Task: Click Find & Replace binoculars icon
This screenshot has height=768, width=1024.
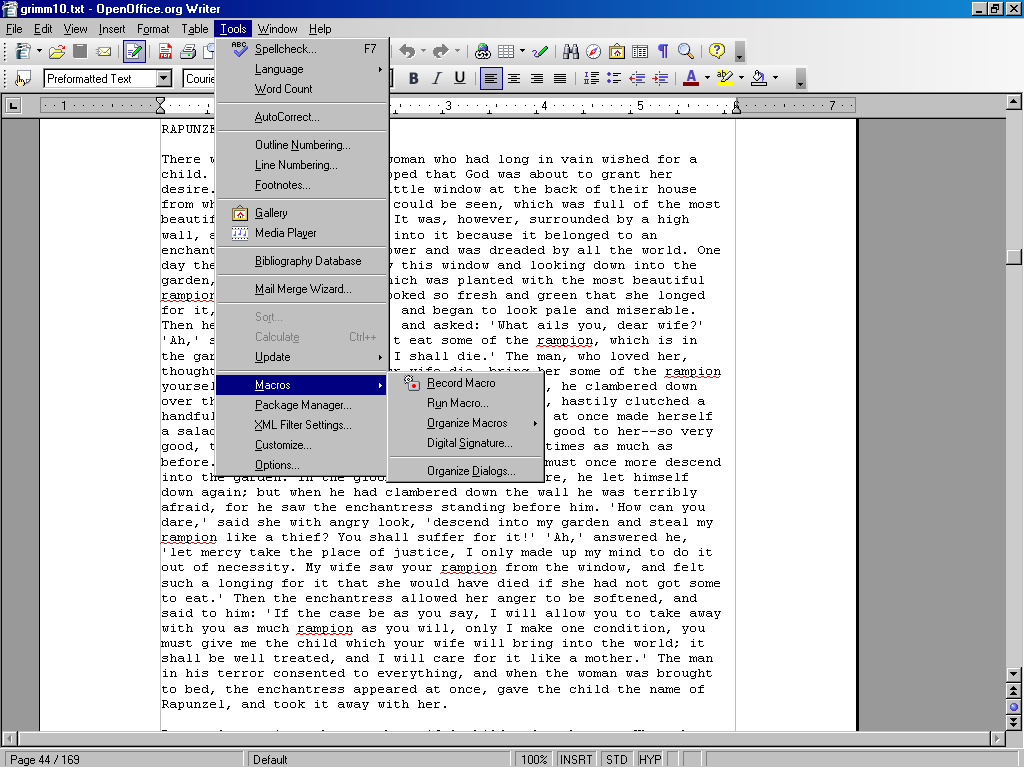Action: pos(571,51)
